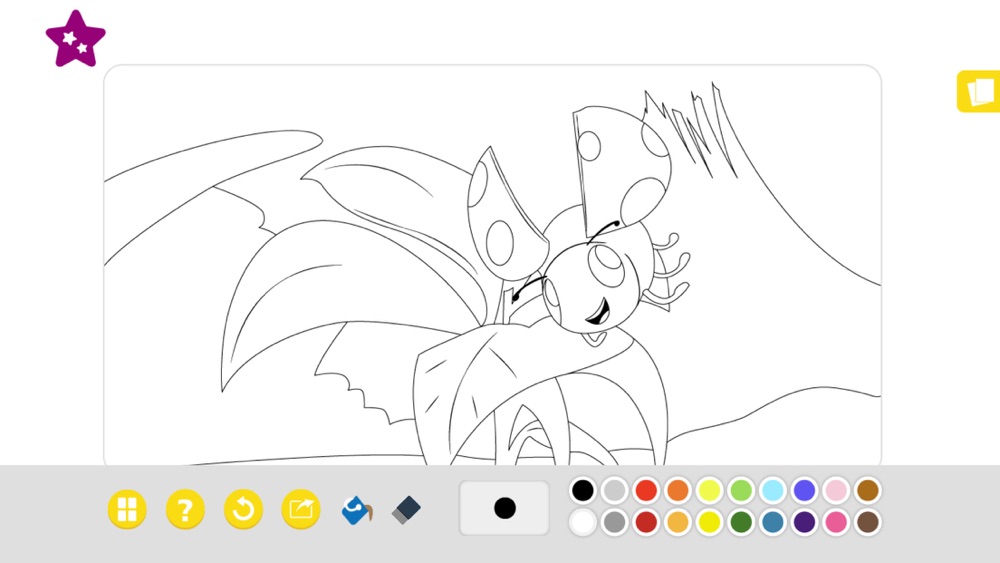Pick the pure yellow color swatch
Image resolution: width=1000 pixels, height=563 pixels.
709,522
